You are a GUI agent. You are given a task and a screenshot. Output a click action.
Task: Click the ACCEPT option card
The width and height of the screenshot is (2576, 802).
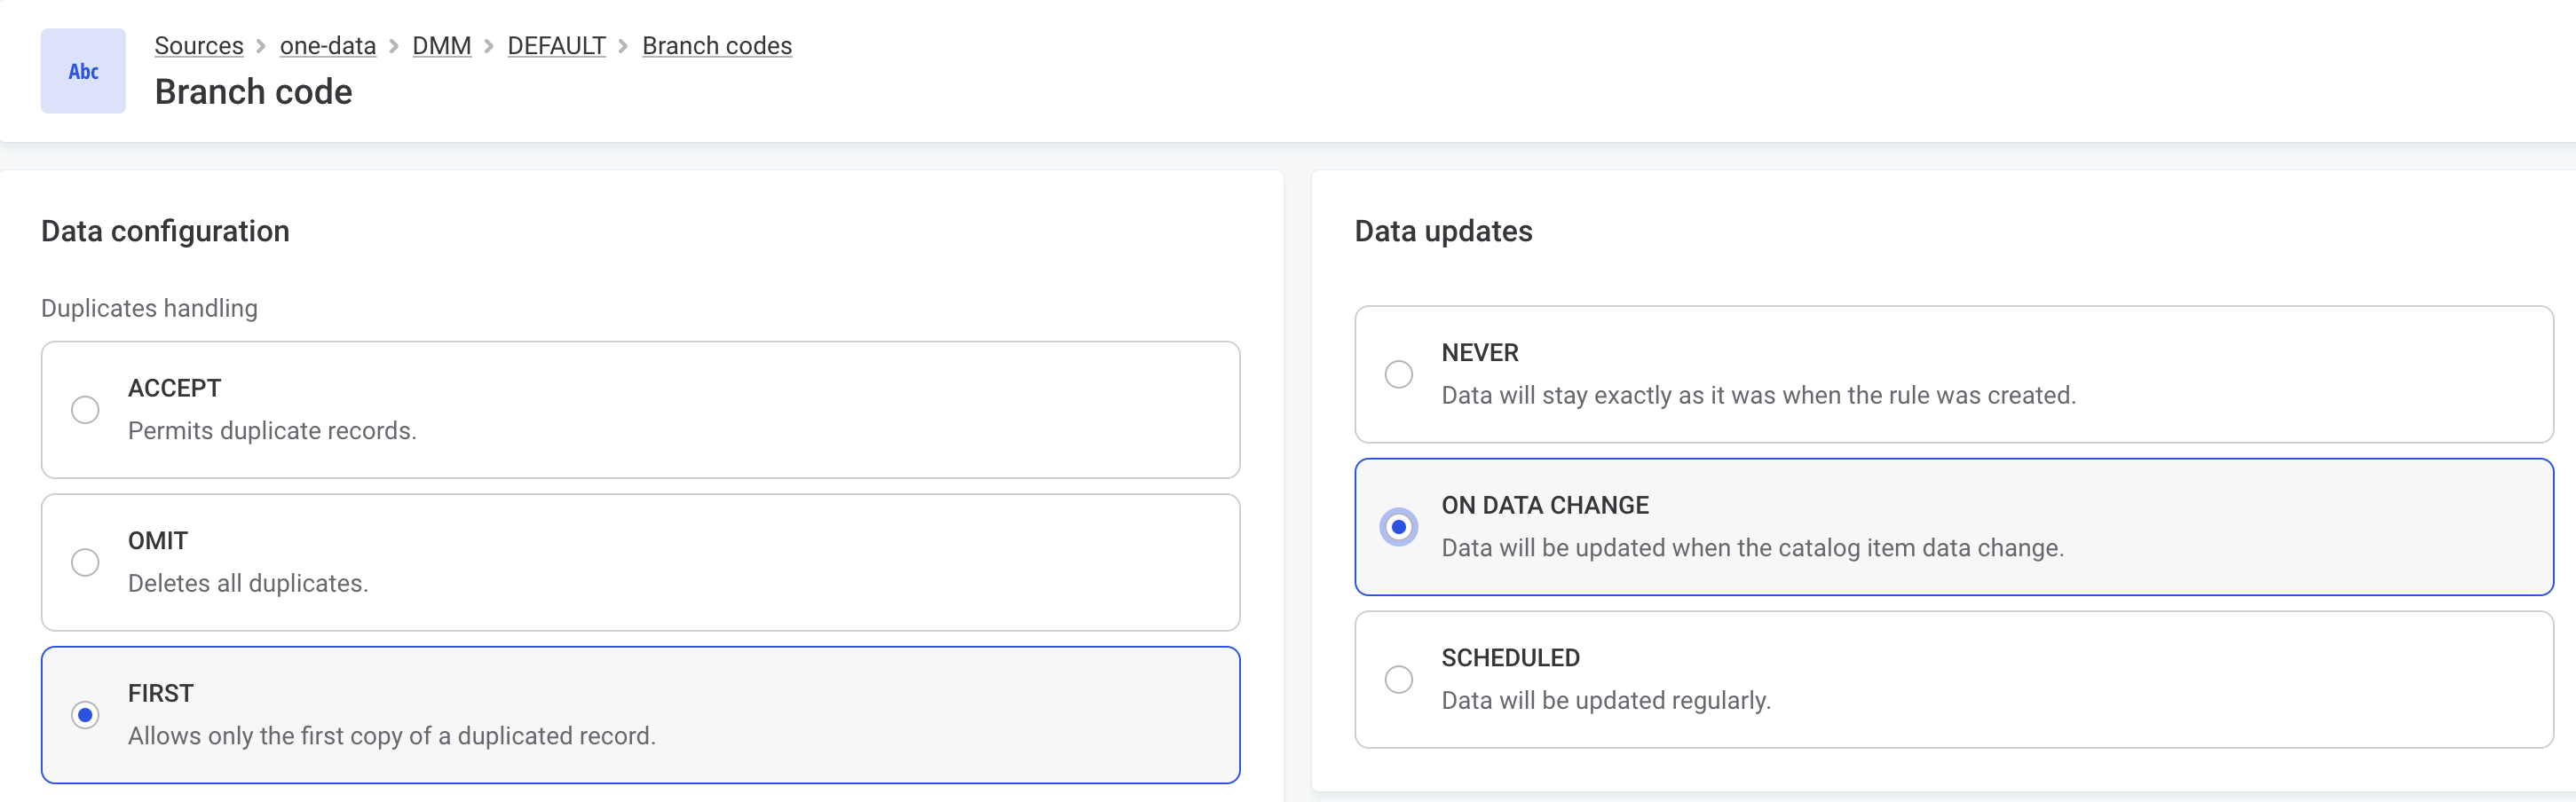640,409
